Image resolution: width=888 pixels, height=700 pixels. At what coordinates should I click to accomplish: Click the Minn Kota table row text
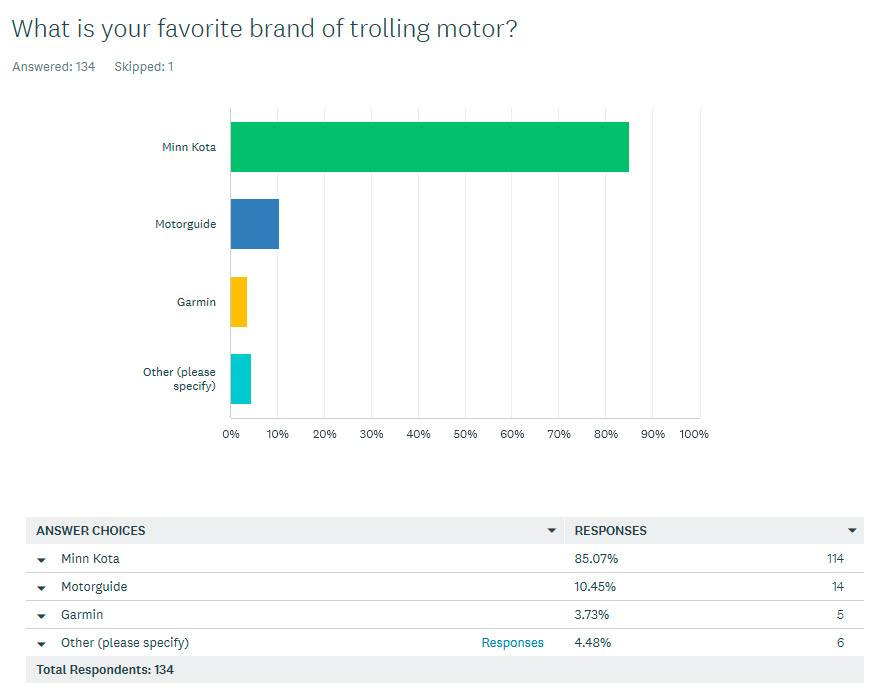[x=91, y=558]
